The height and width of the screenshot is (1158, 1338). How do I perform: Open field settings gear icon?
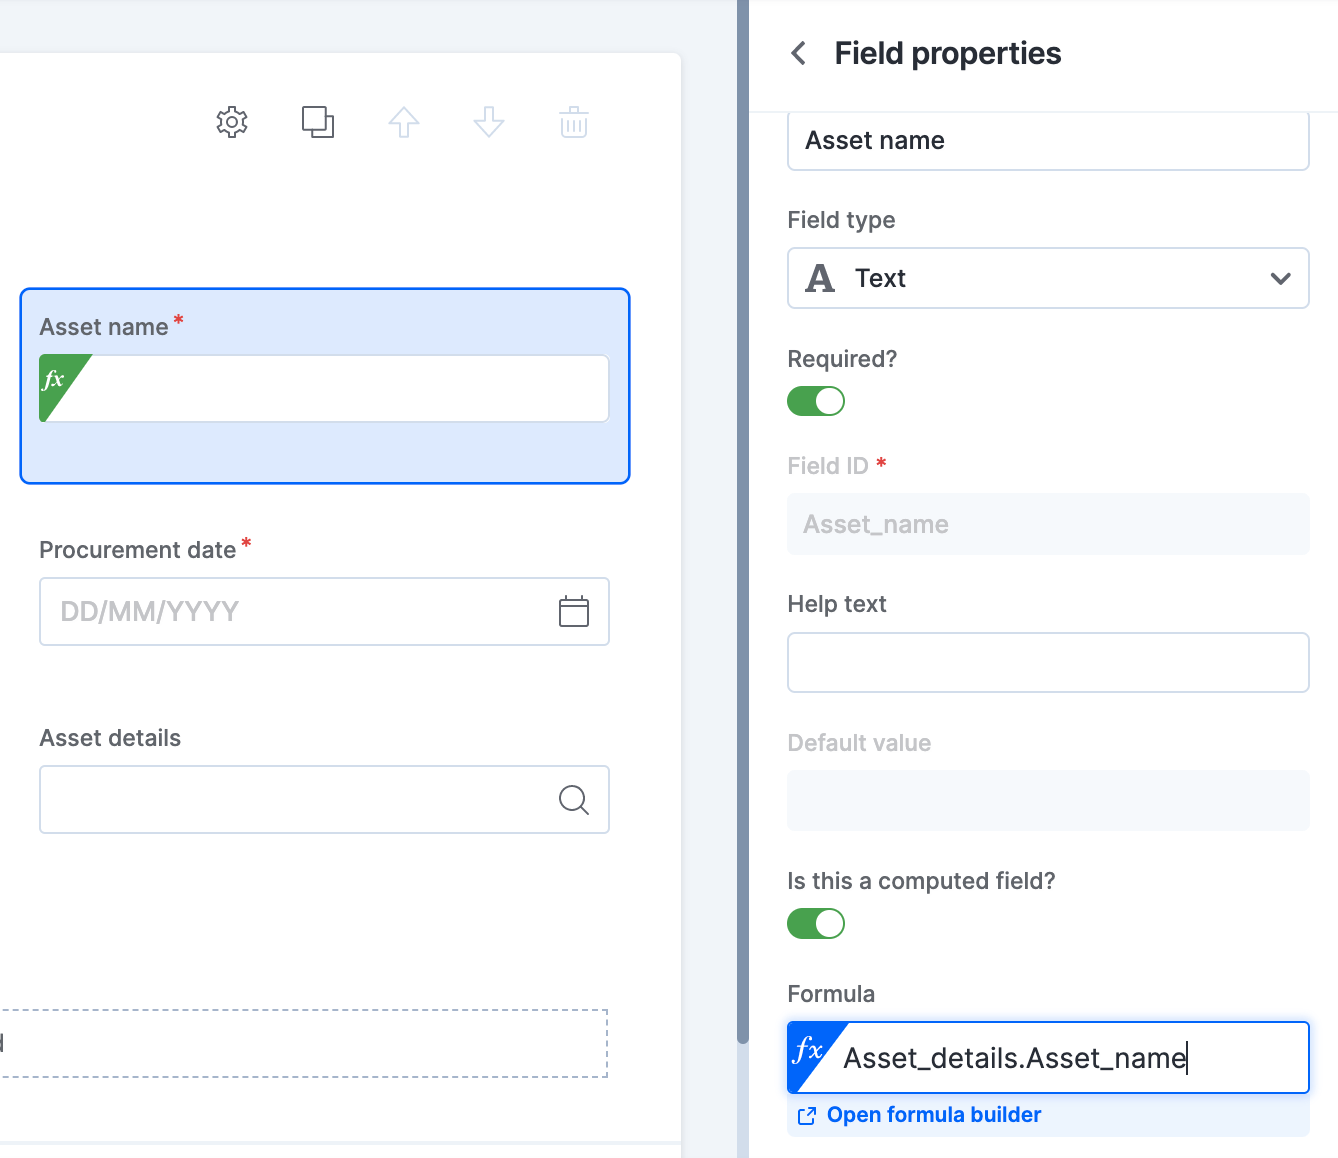pos(232,122)
